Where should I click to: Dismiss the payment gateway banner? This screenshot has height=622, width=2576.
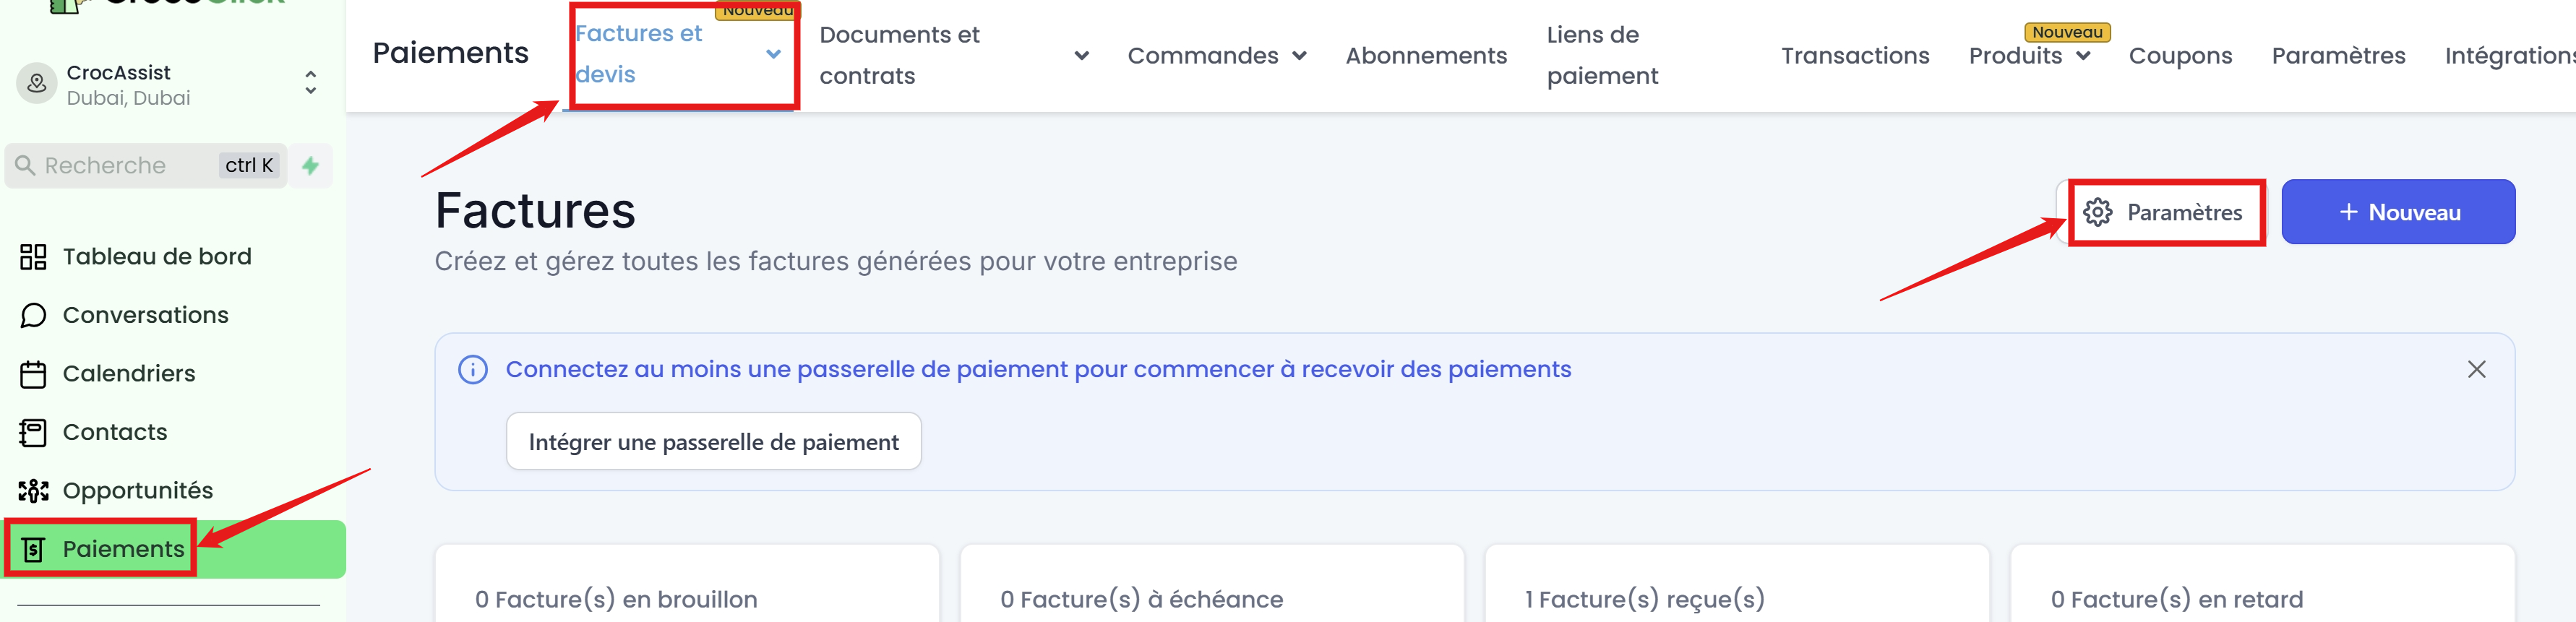pos(2476,369)
